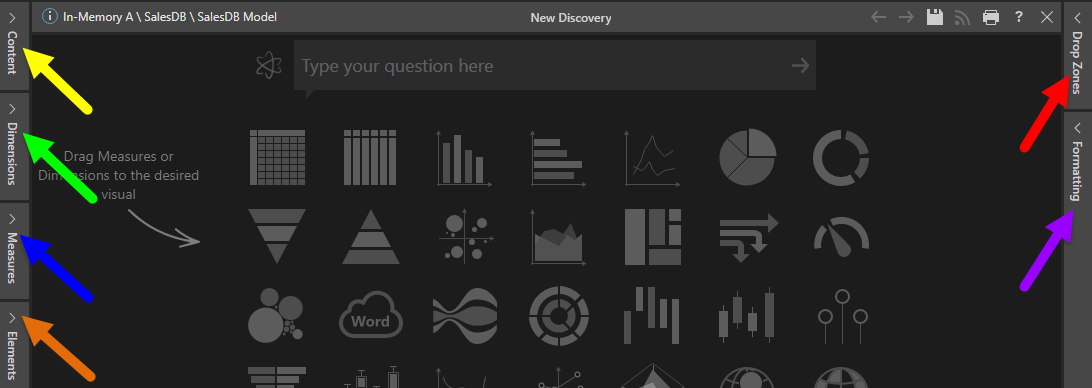Click the save disk icon
Screen dimensions: 1092x388
[x=935, y=17]
